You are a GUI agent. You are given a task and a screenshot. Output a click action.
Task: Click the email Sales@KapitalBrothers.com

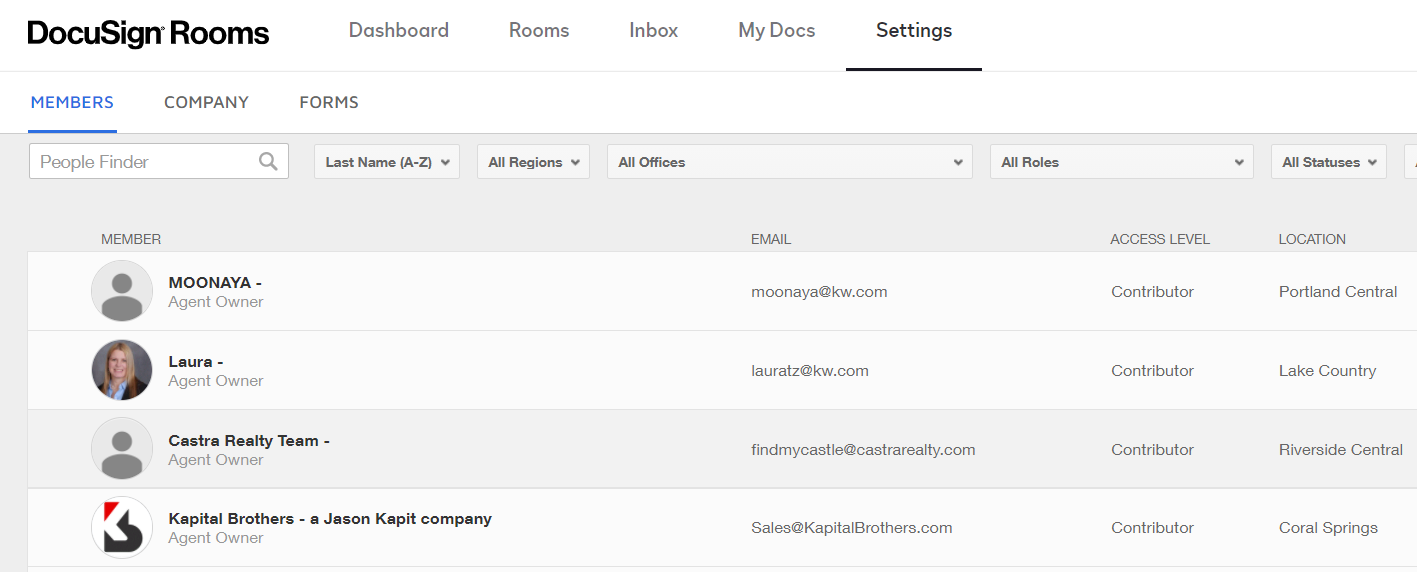(852, 528)
